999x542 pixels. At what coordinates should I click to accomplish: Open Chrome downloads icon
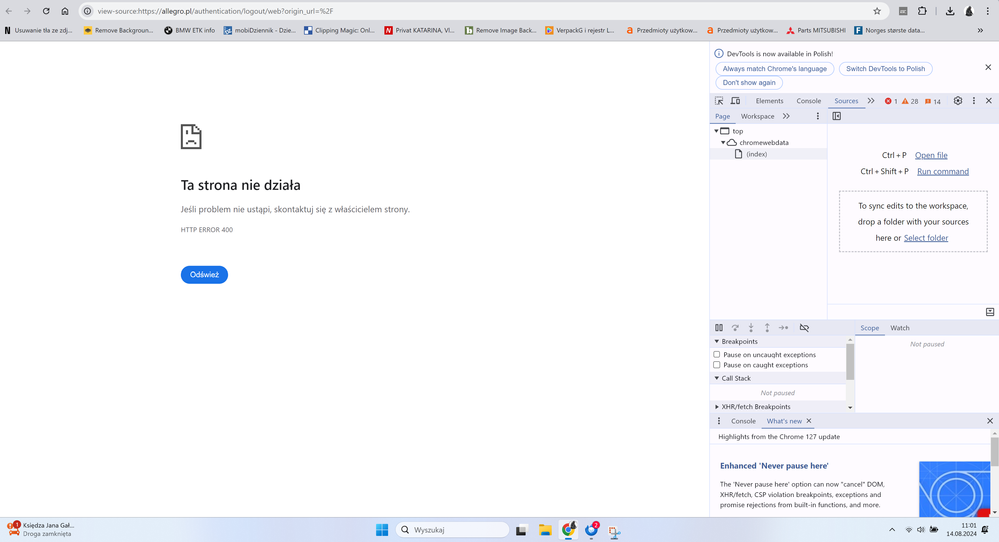pos(950,11)
